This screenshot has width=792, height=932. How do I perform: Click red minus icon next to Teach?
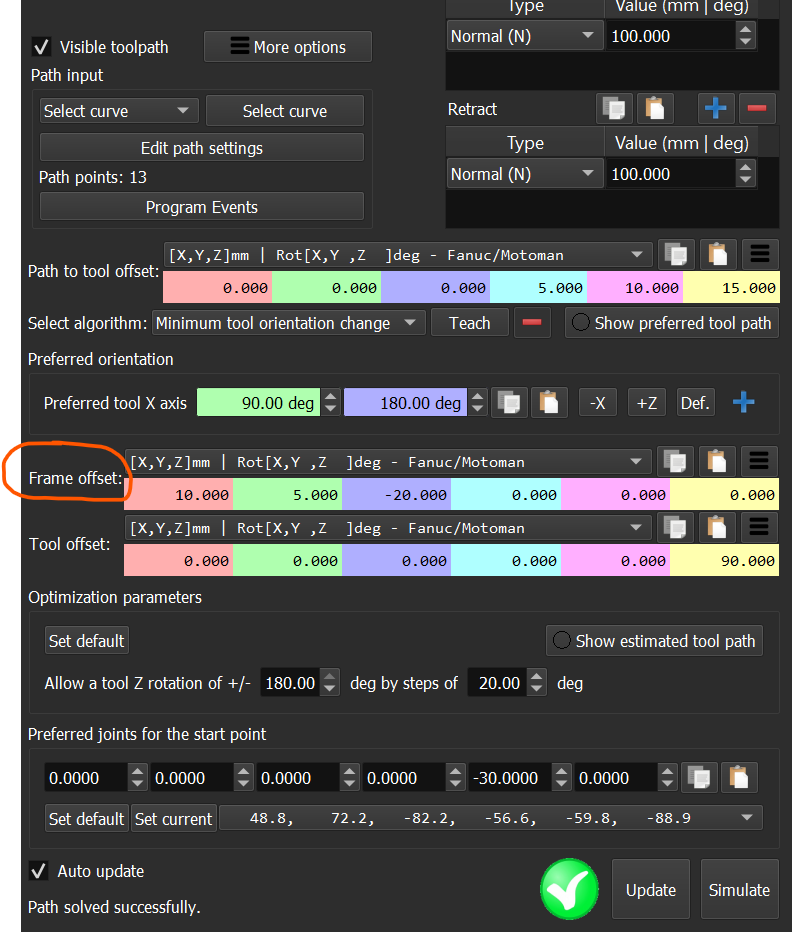click(x=532, y=323)
